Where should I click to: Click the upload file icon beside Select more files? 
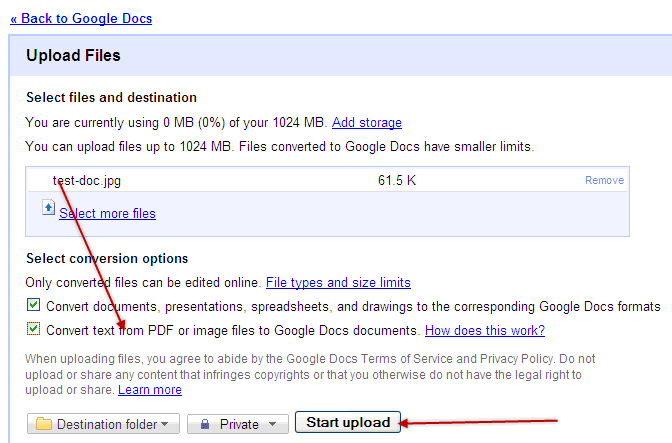(48, 208)
